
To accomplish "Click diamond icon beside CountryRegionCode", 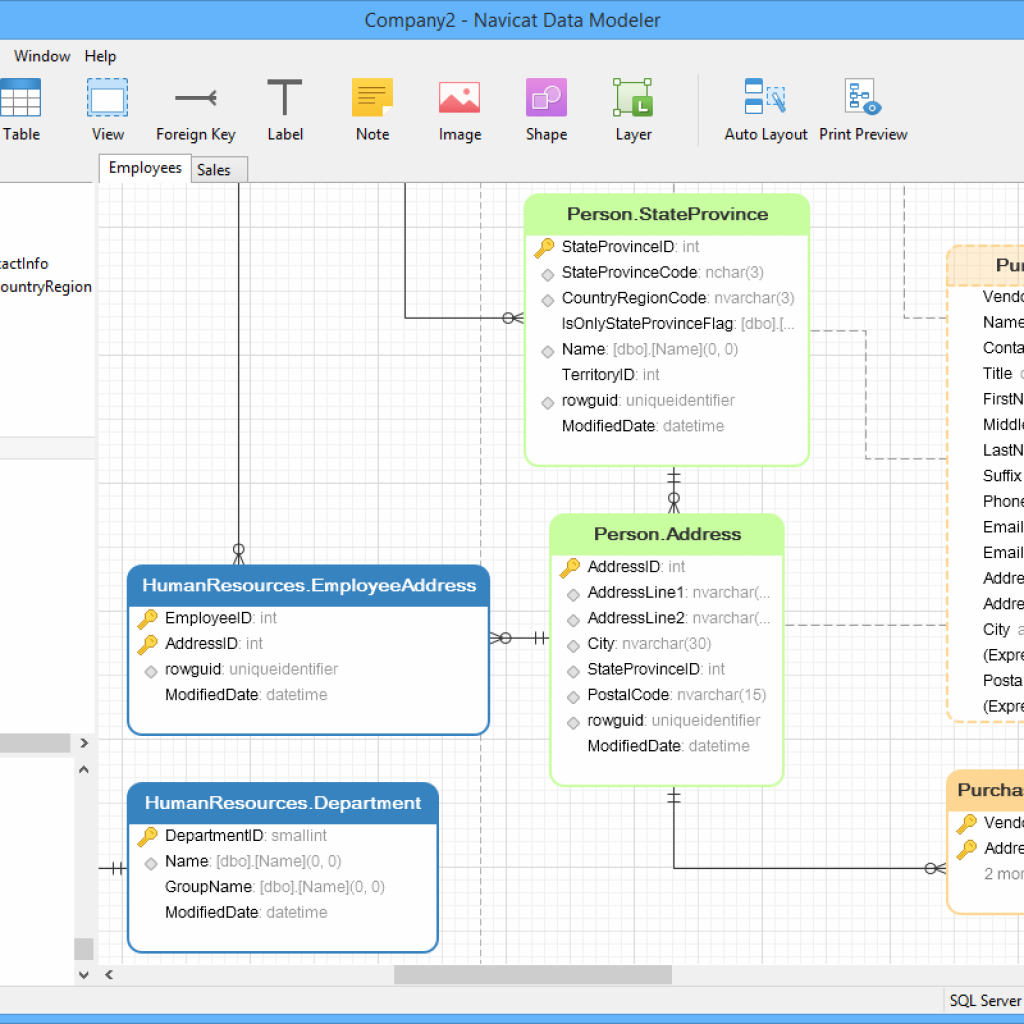I will [547, 300].
